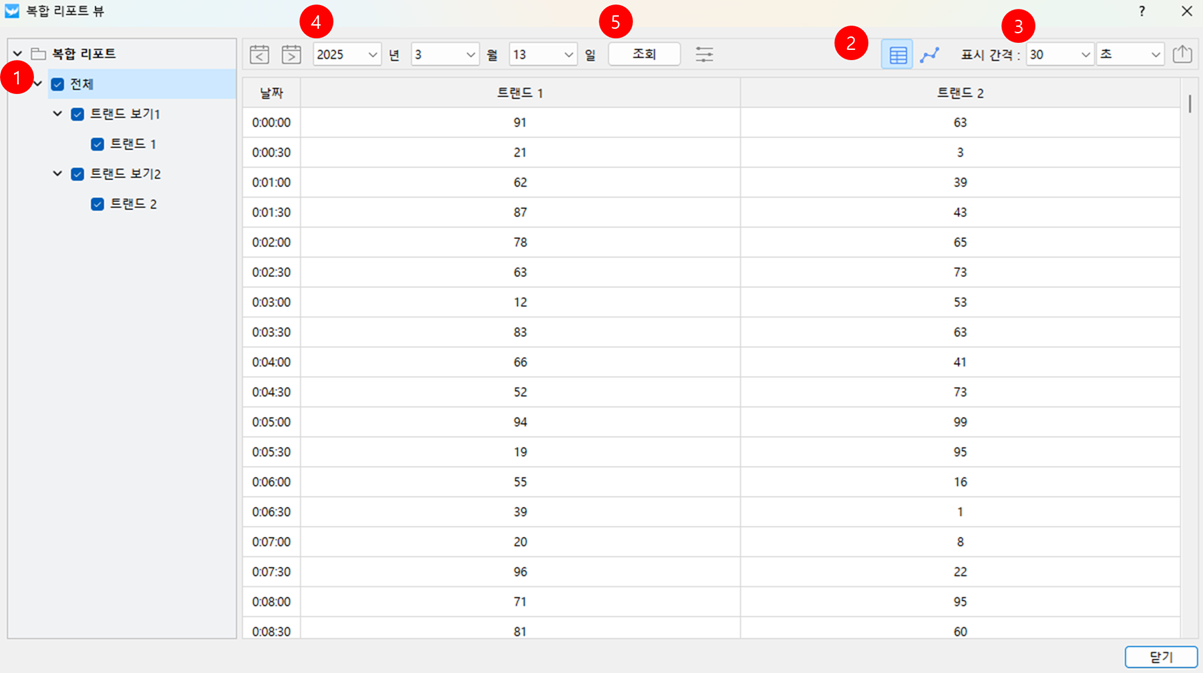The image size is (1203, 673).
Task: Click the vertical scrollbar thumb in table
Action: point(1189,103)
